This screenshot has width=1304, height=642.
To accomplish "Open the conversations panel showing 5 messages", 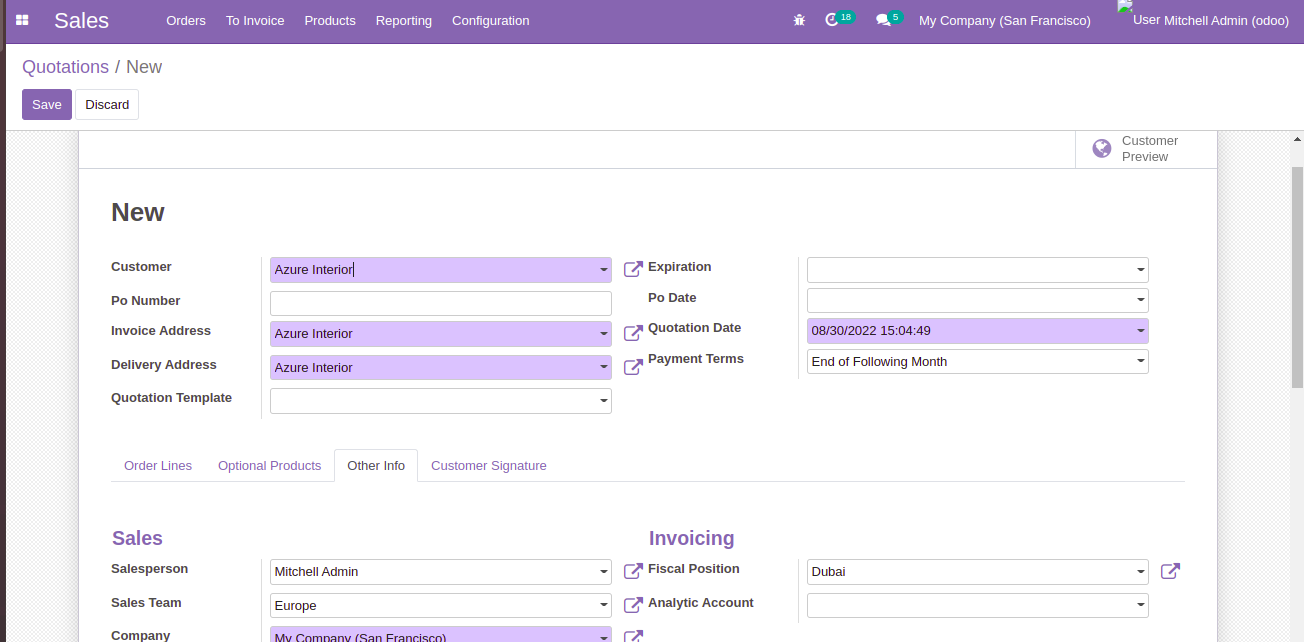I will pyautogui.click(x=884, y=20).
